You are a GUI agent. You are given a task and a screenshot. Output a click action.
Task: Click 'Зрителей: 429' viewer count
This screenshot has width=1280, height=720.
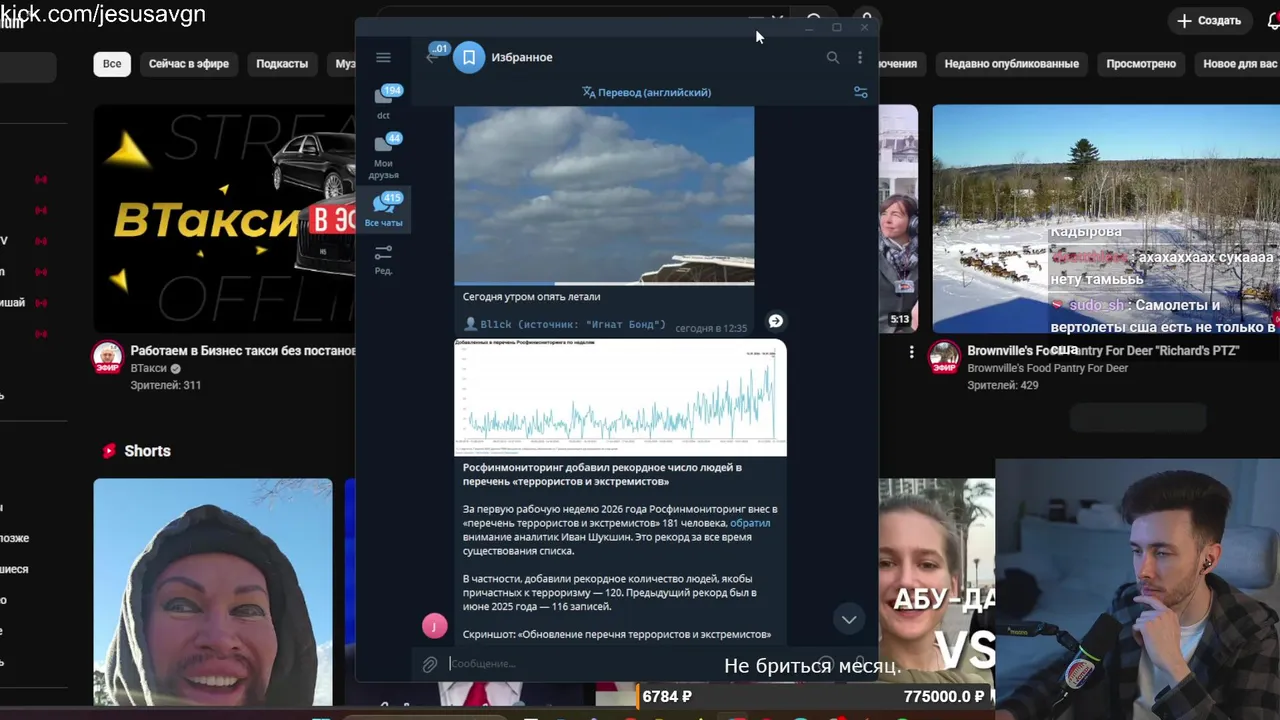[1002, 385]
